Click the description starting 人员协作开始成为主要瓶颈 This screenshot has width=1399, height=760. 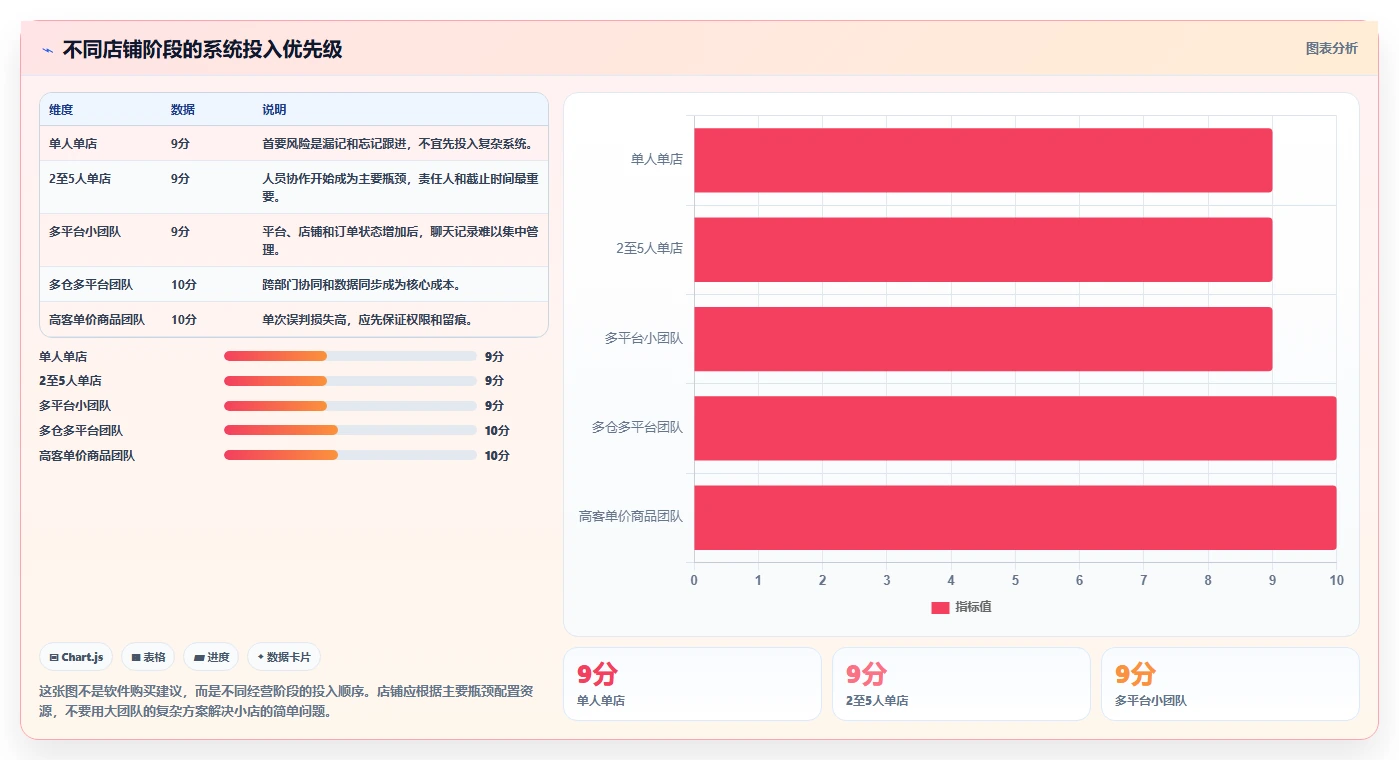tap(401, 188)
